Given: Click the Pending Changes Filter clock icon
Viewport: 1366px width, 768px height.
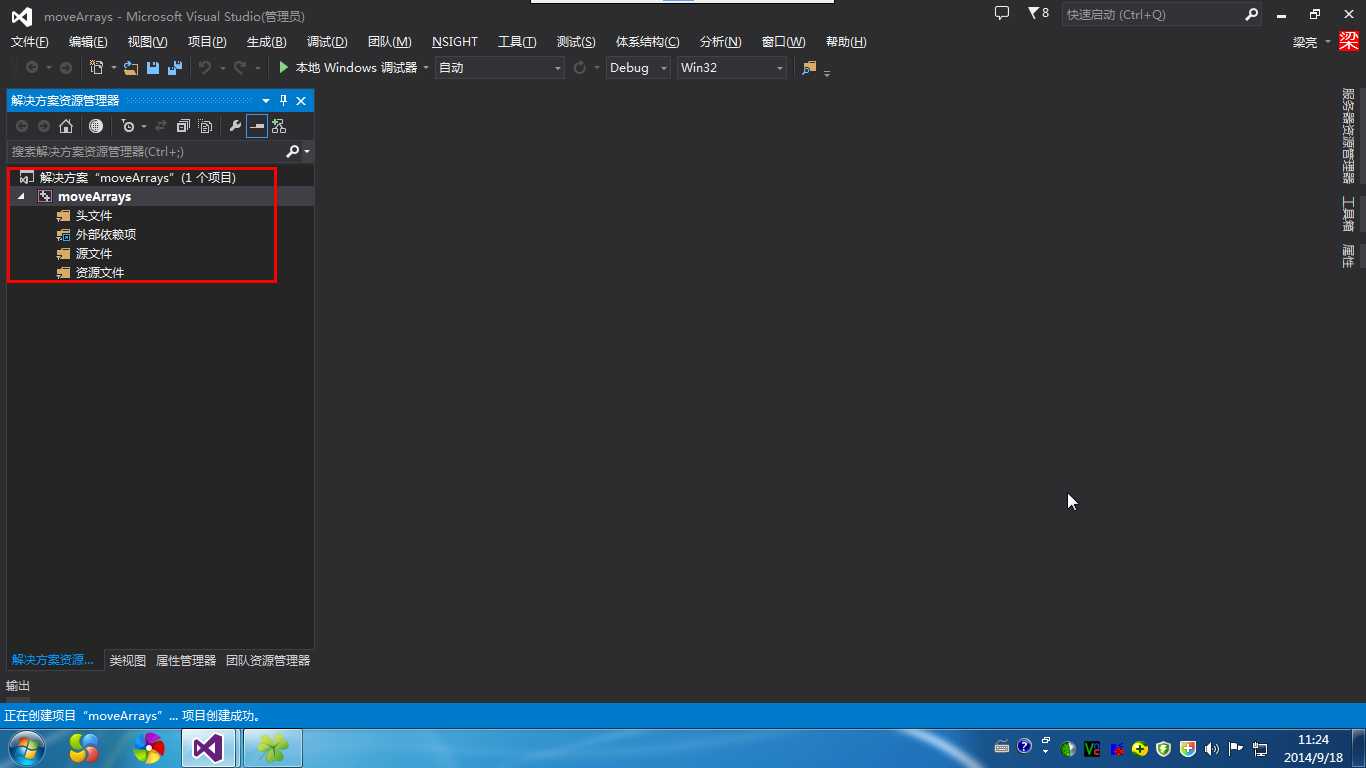Looking at the screenshot, I should point(128,126).
